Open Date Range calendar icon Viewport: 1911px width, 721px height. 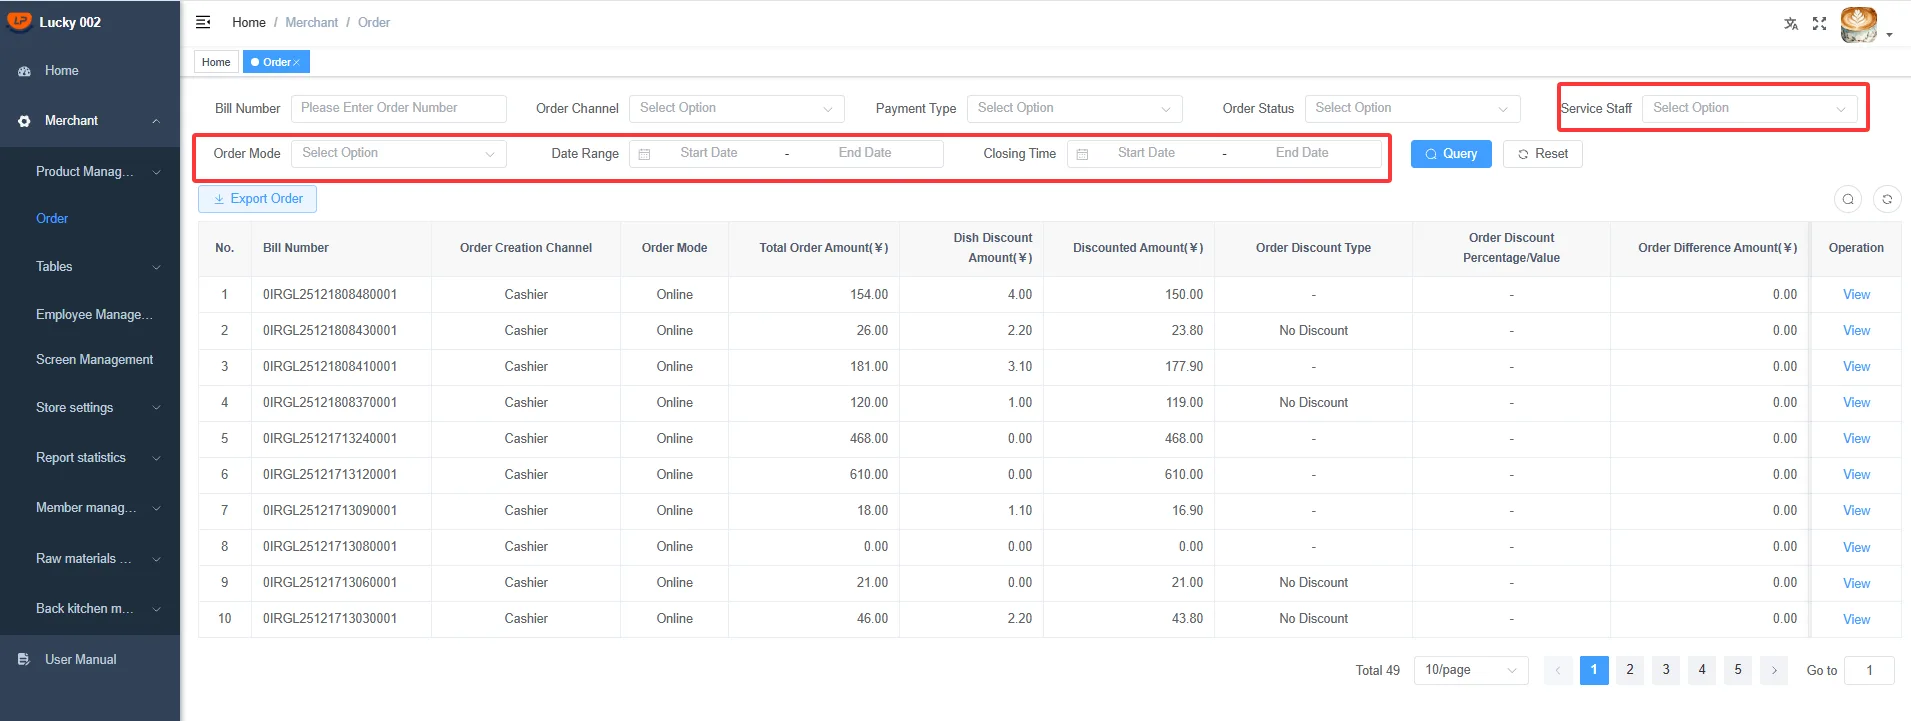645,154
